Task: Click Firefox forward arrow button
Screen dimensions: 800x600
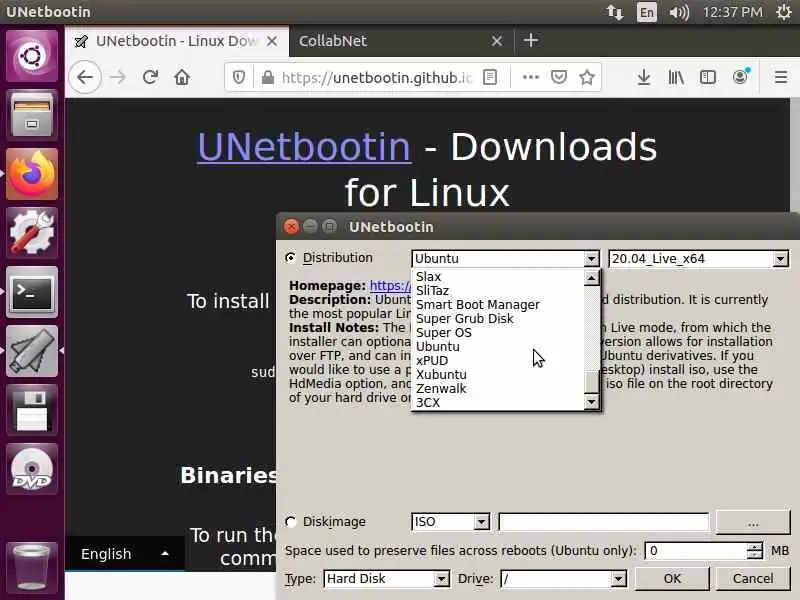Action: pyautogui.click(x=118, y=78)
